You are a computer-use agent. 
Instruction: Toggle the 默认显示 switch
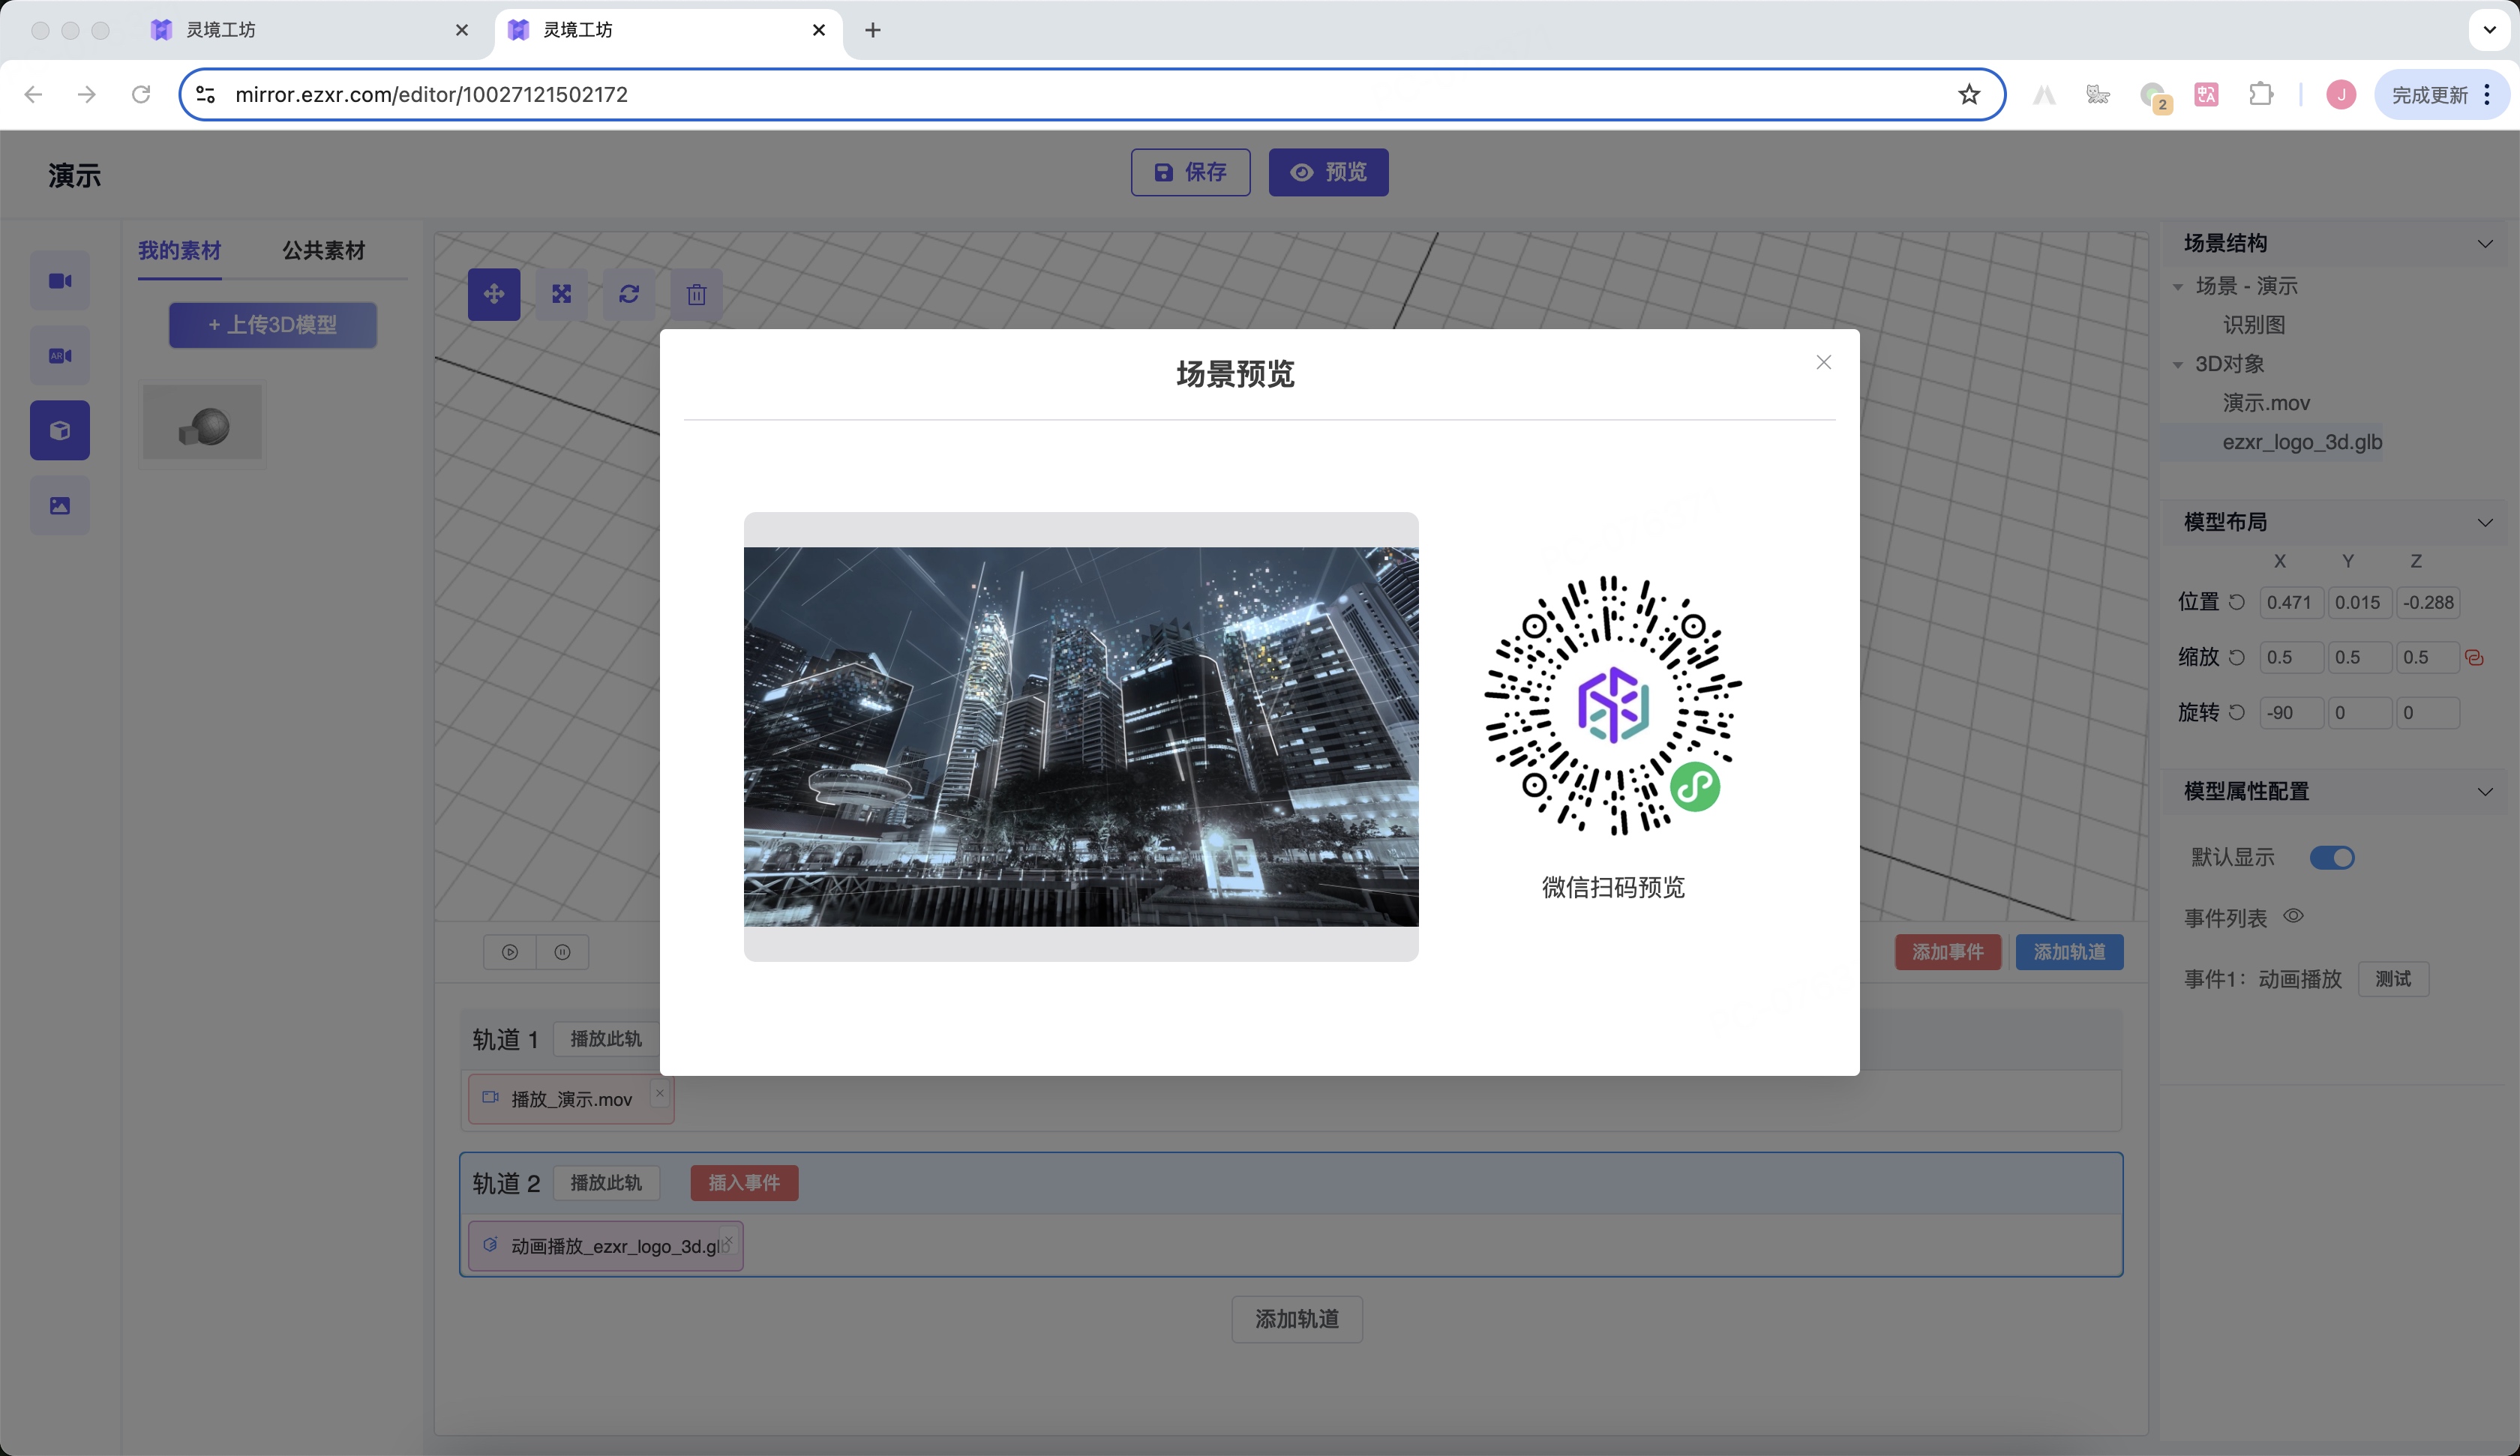click(x=2332, y=857)
